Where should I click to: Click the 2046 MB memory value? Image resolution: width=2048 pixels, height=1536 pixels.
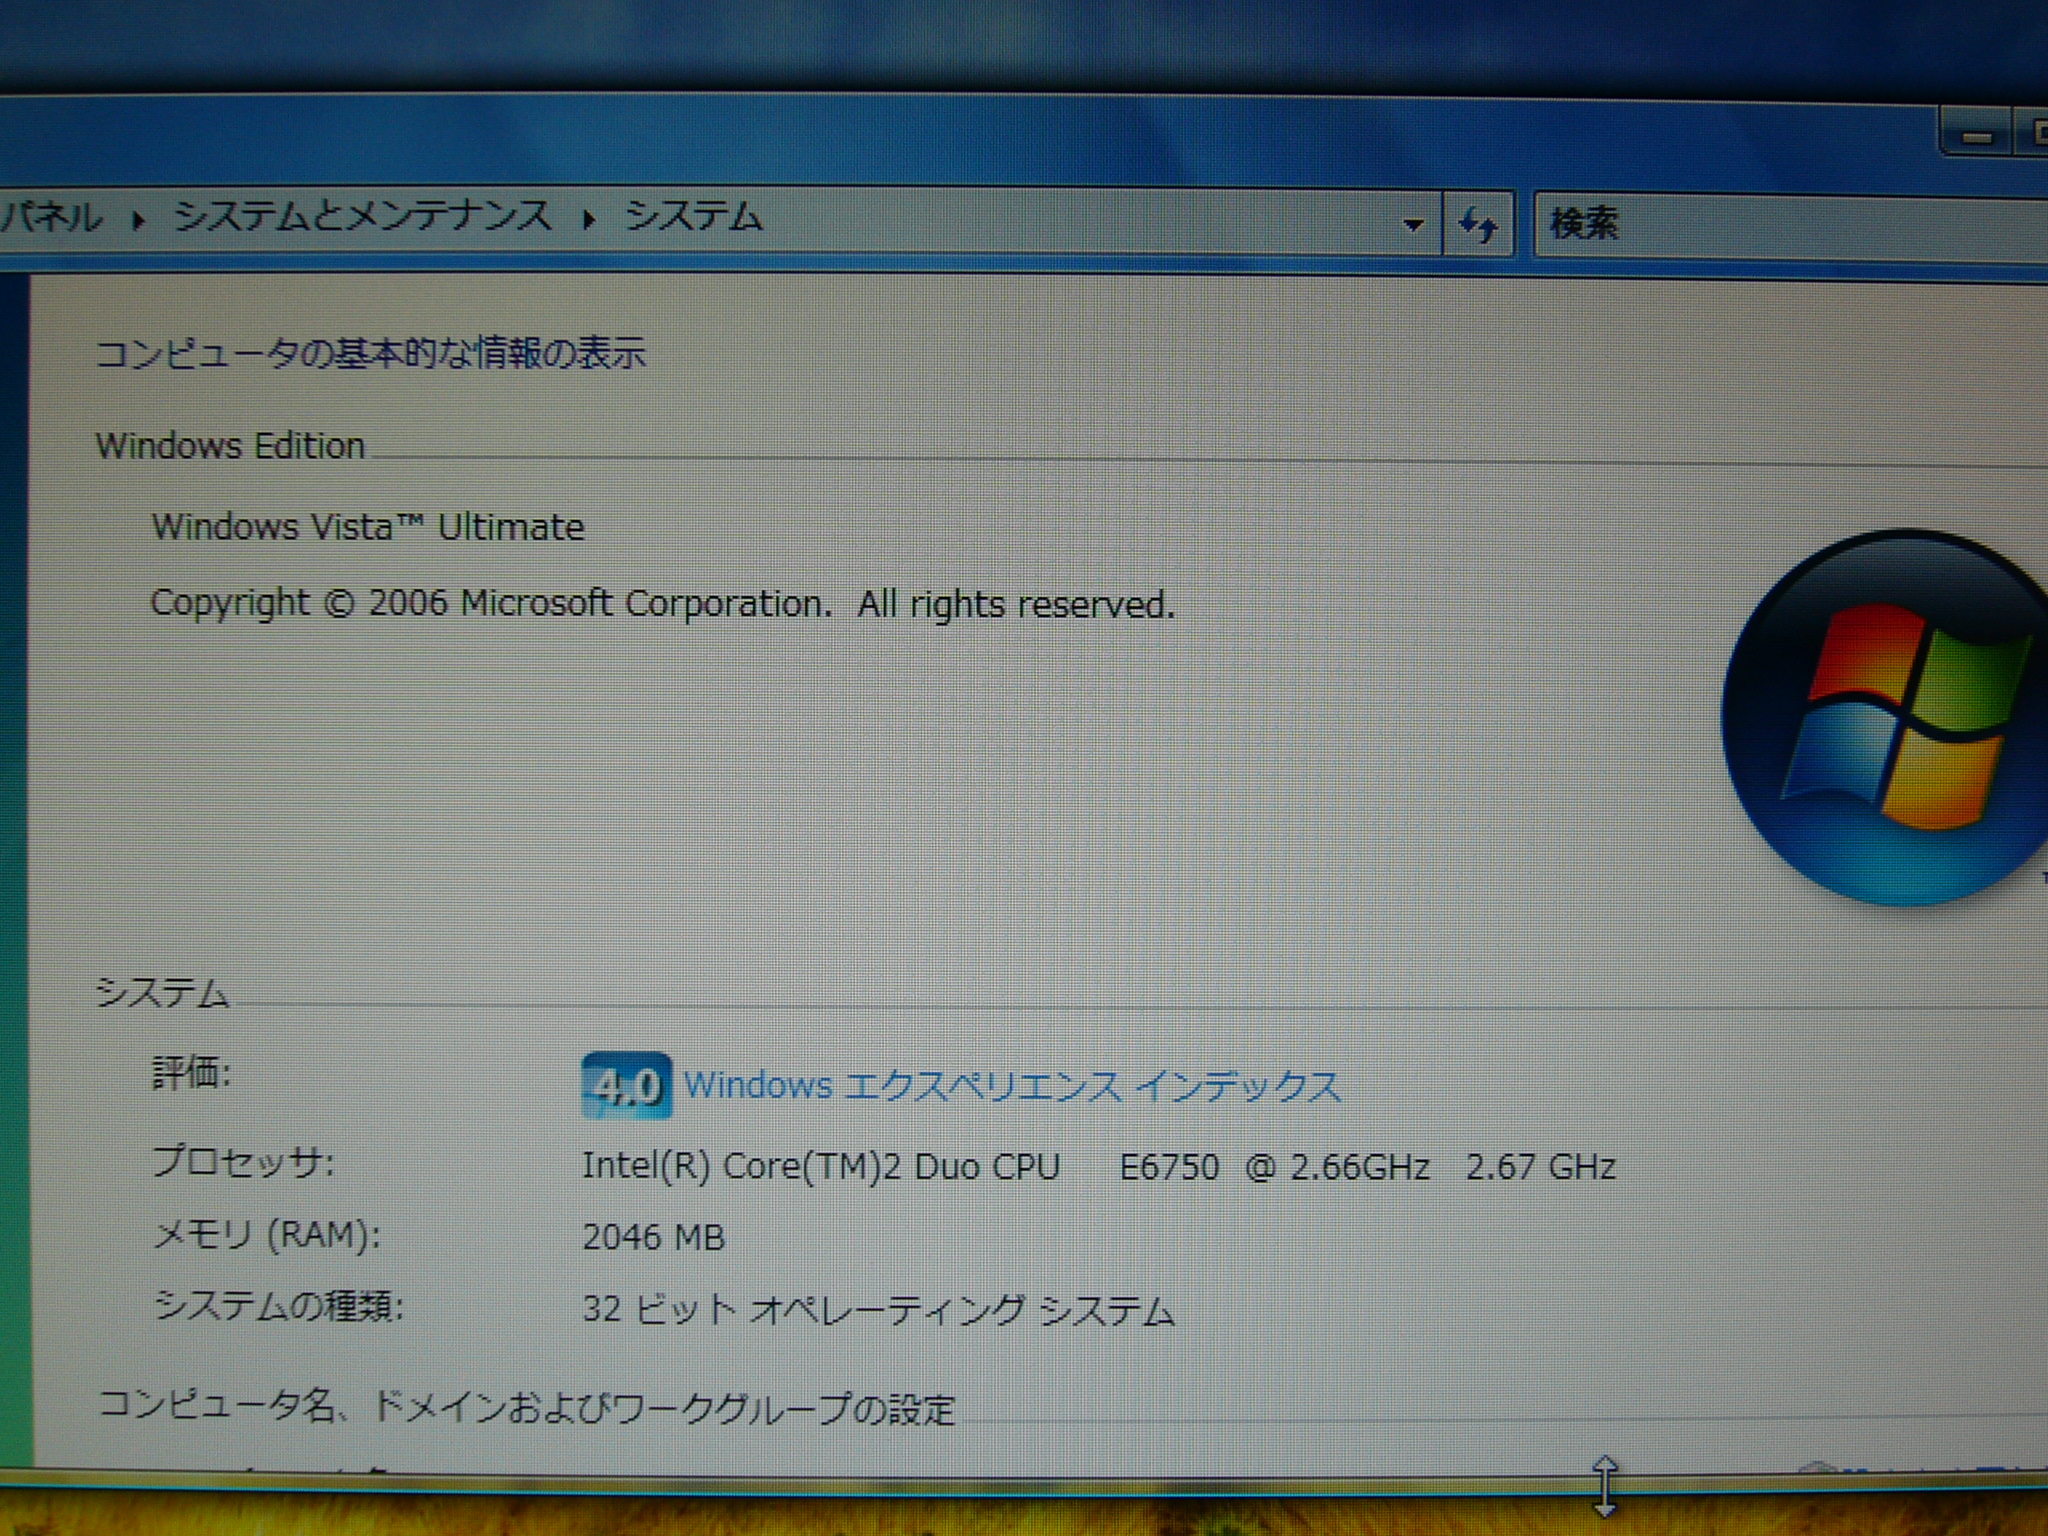[653, 1238]
